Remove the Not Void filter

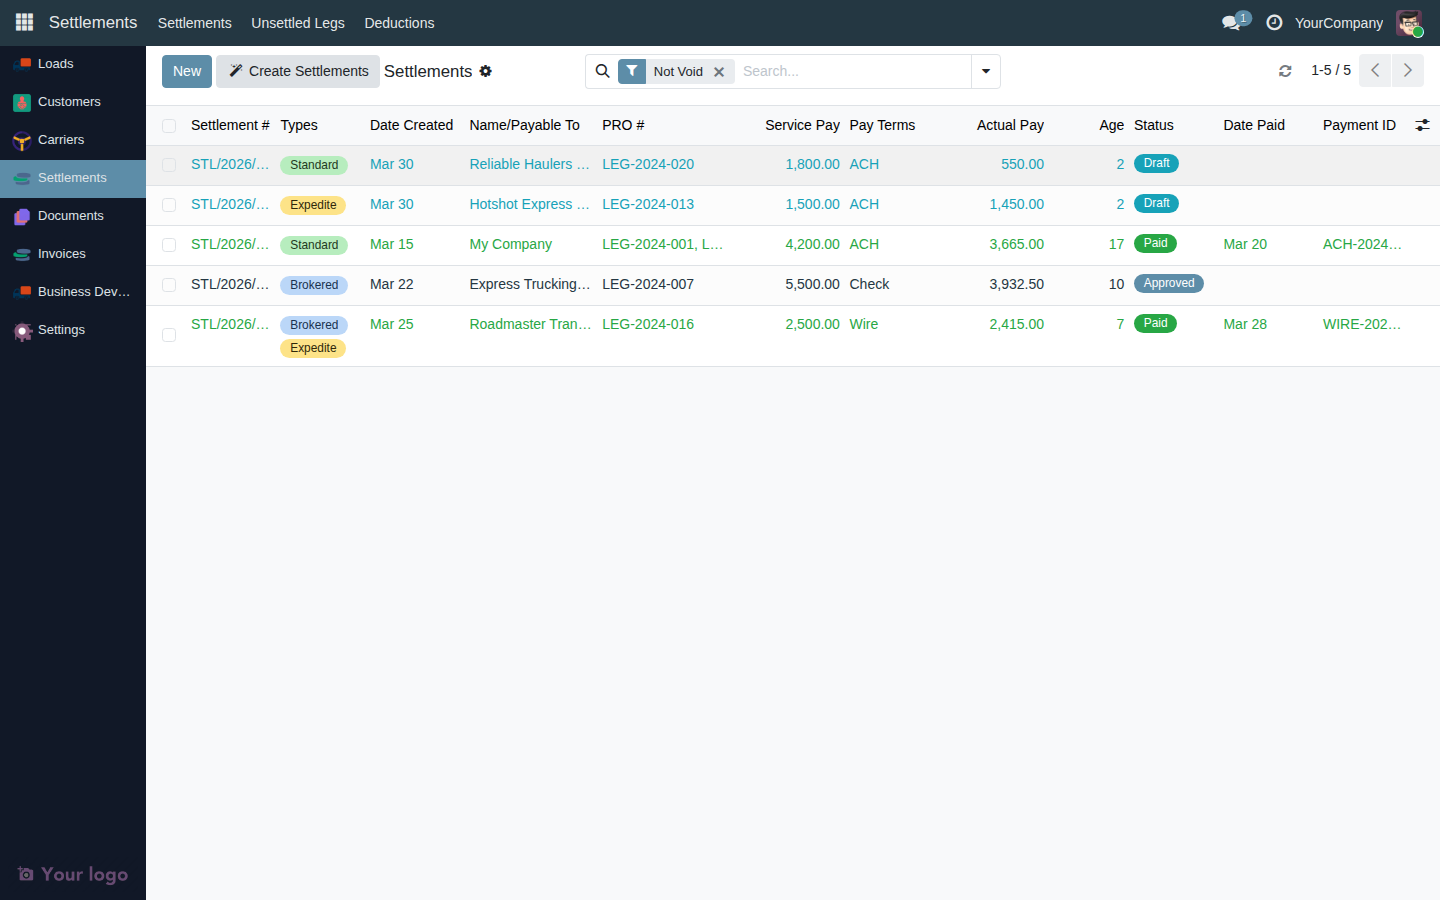[719, 72]
